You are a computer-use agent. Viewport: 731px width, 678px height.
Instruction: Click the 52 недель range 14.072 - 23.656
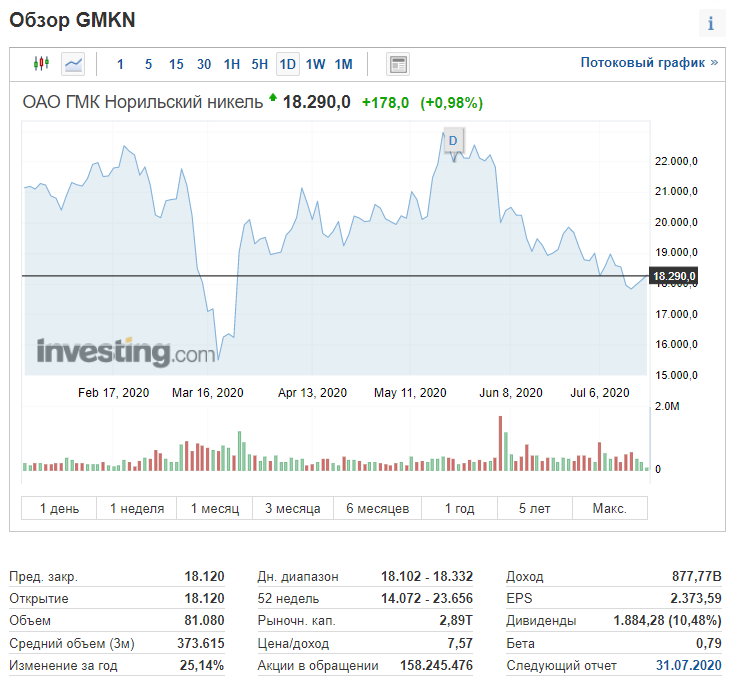[x=427, y=598]
